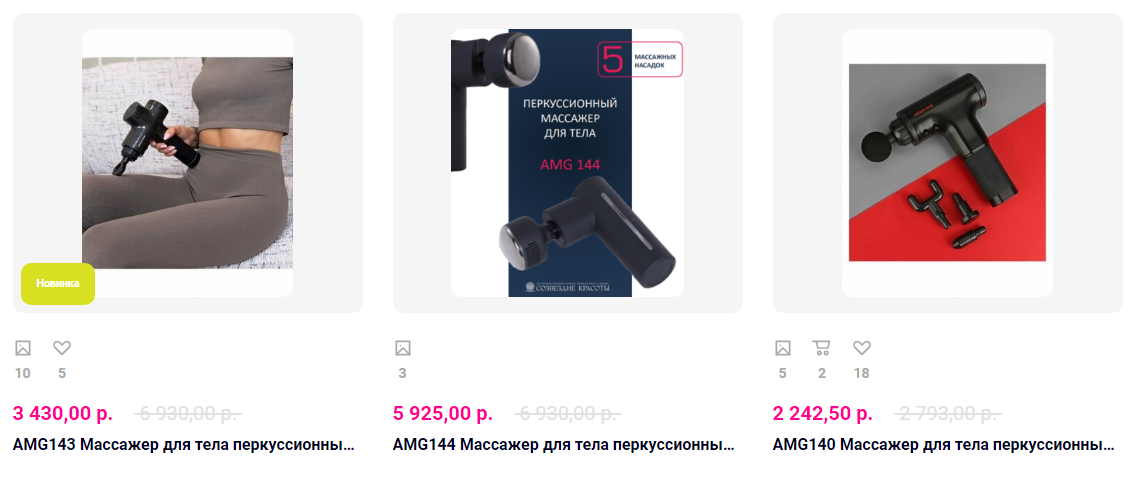Click the photo count icon under AMG143
This screenshot has width=1137, height=479.
22,348
